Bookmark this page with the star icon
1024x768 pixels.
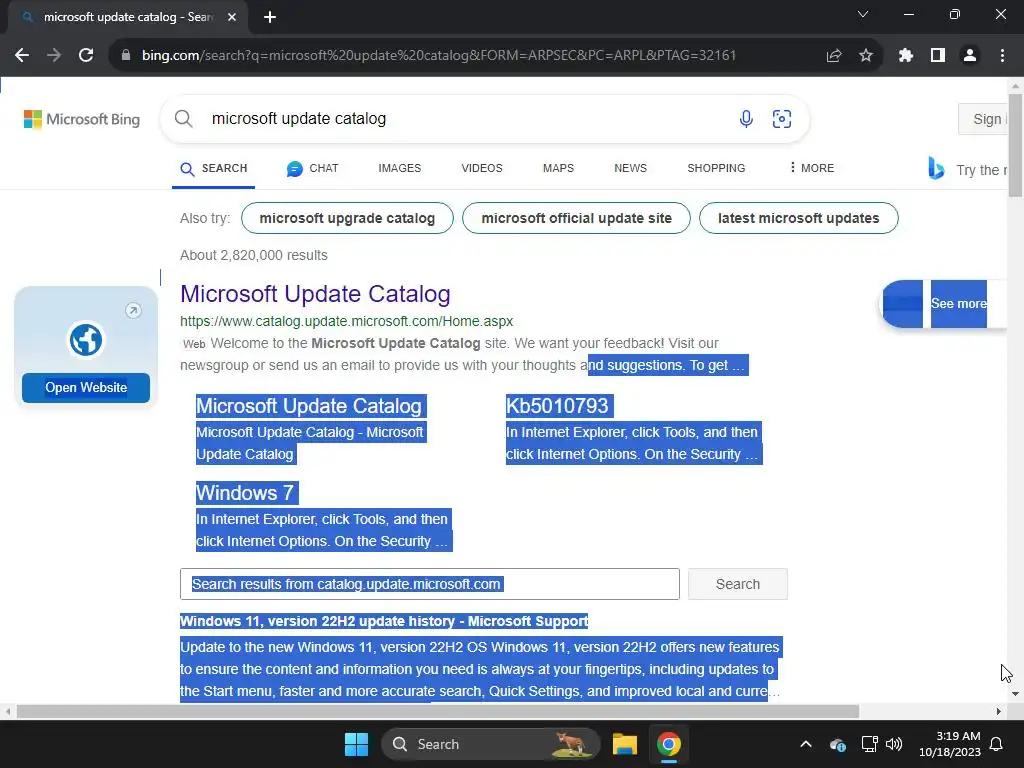[866, 56]
